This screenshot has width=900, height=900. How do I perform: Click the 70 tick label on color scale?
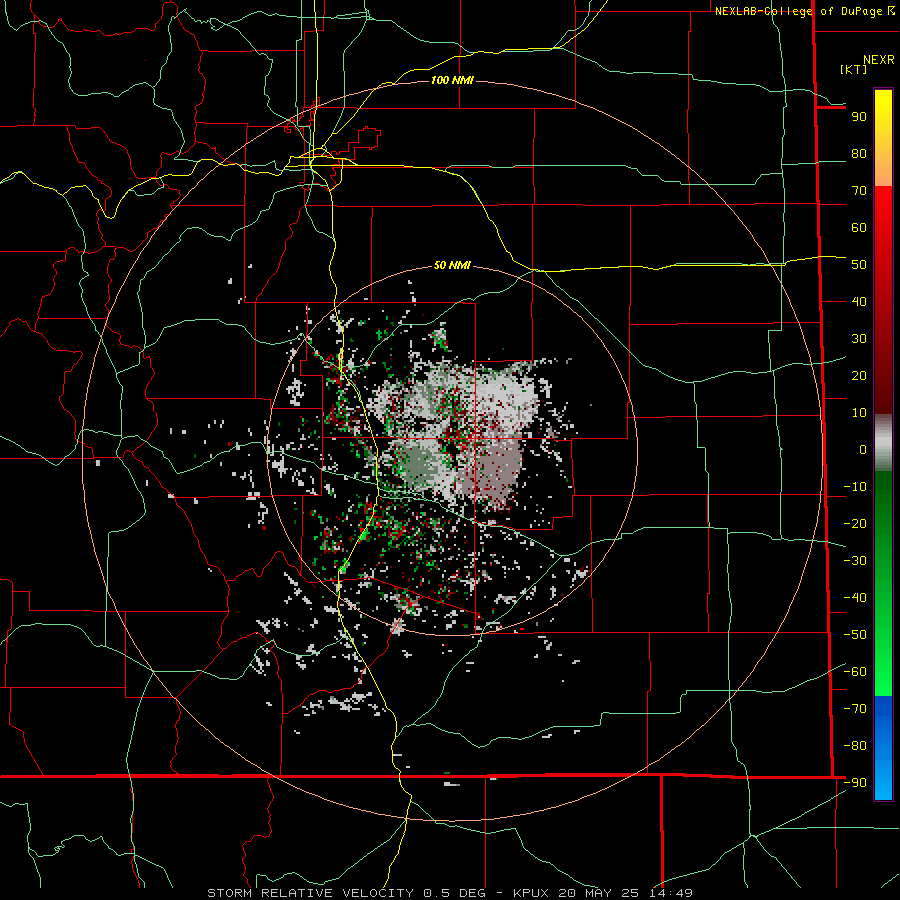click(x=859, y=191)
